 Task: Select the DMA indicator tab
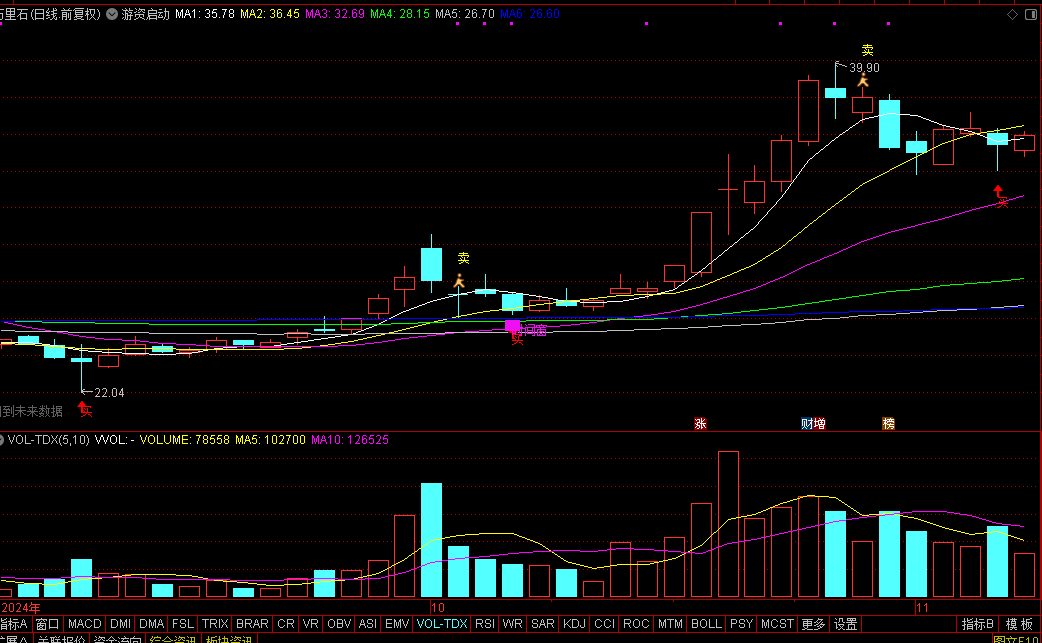152,624
